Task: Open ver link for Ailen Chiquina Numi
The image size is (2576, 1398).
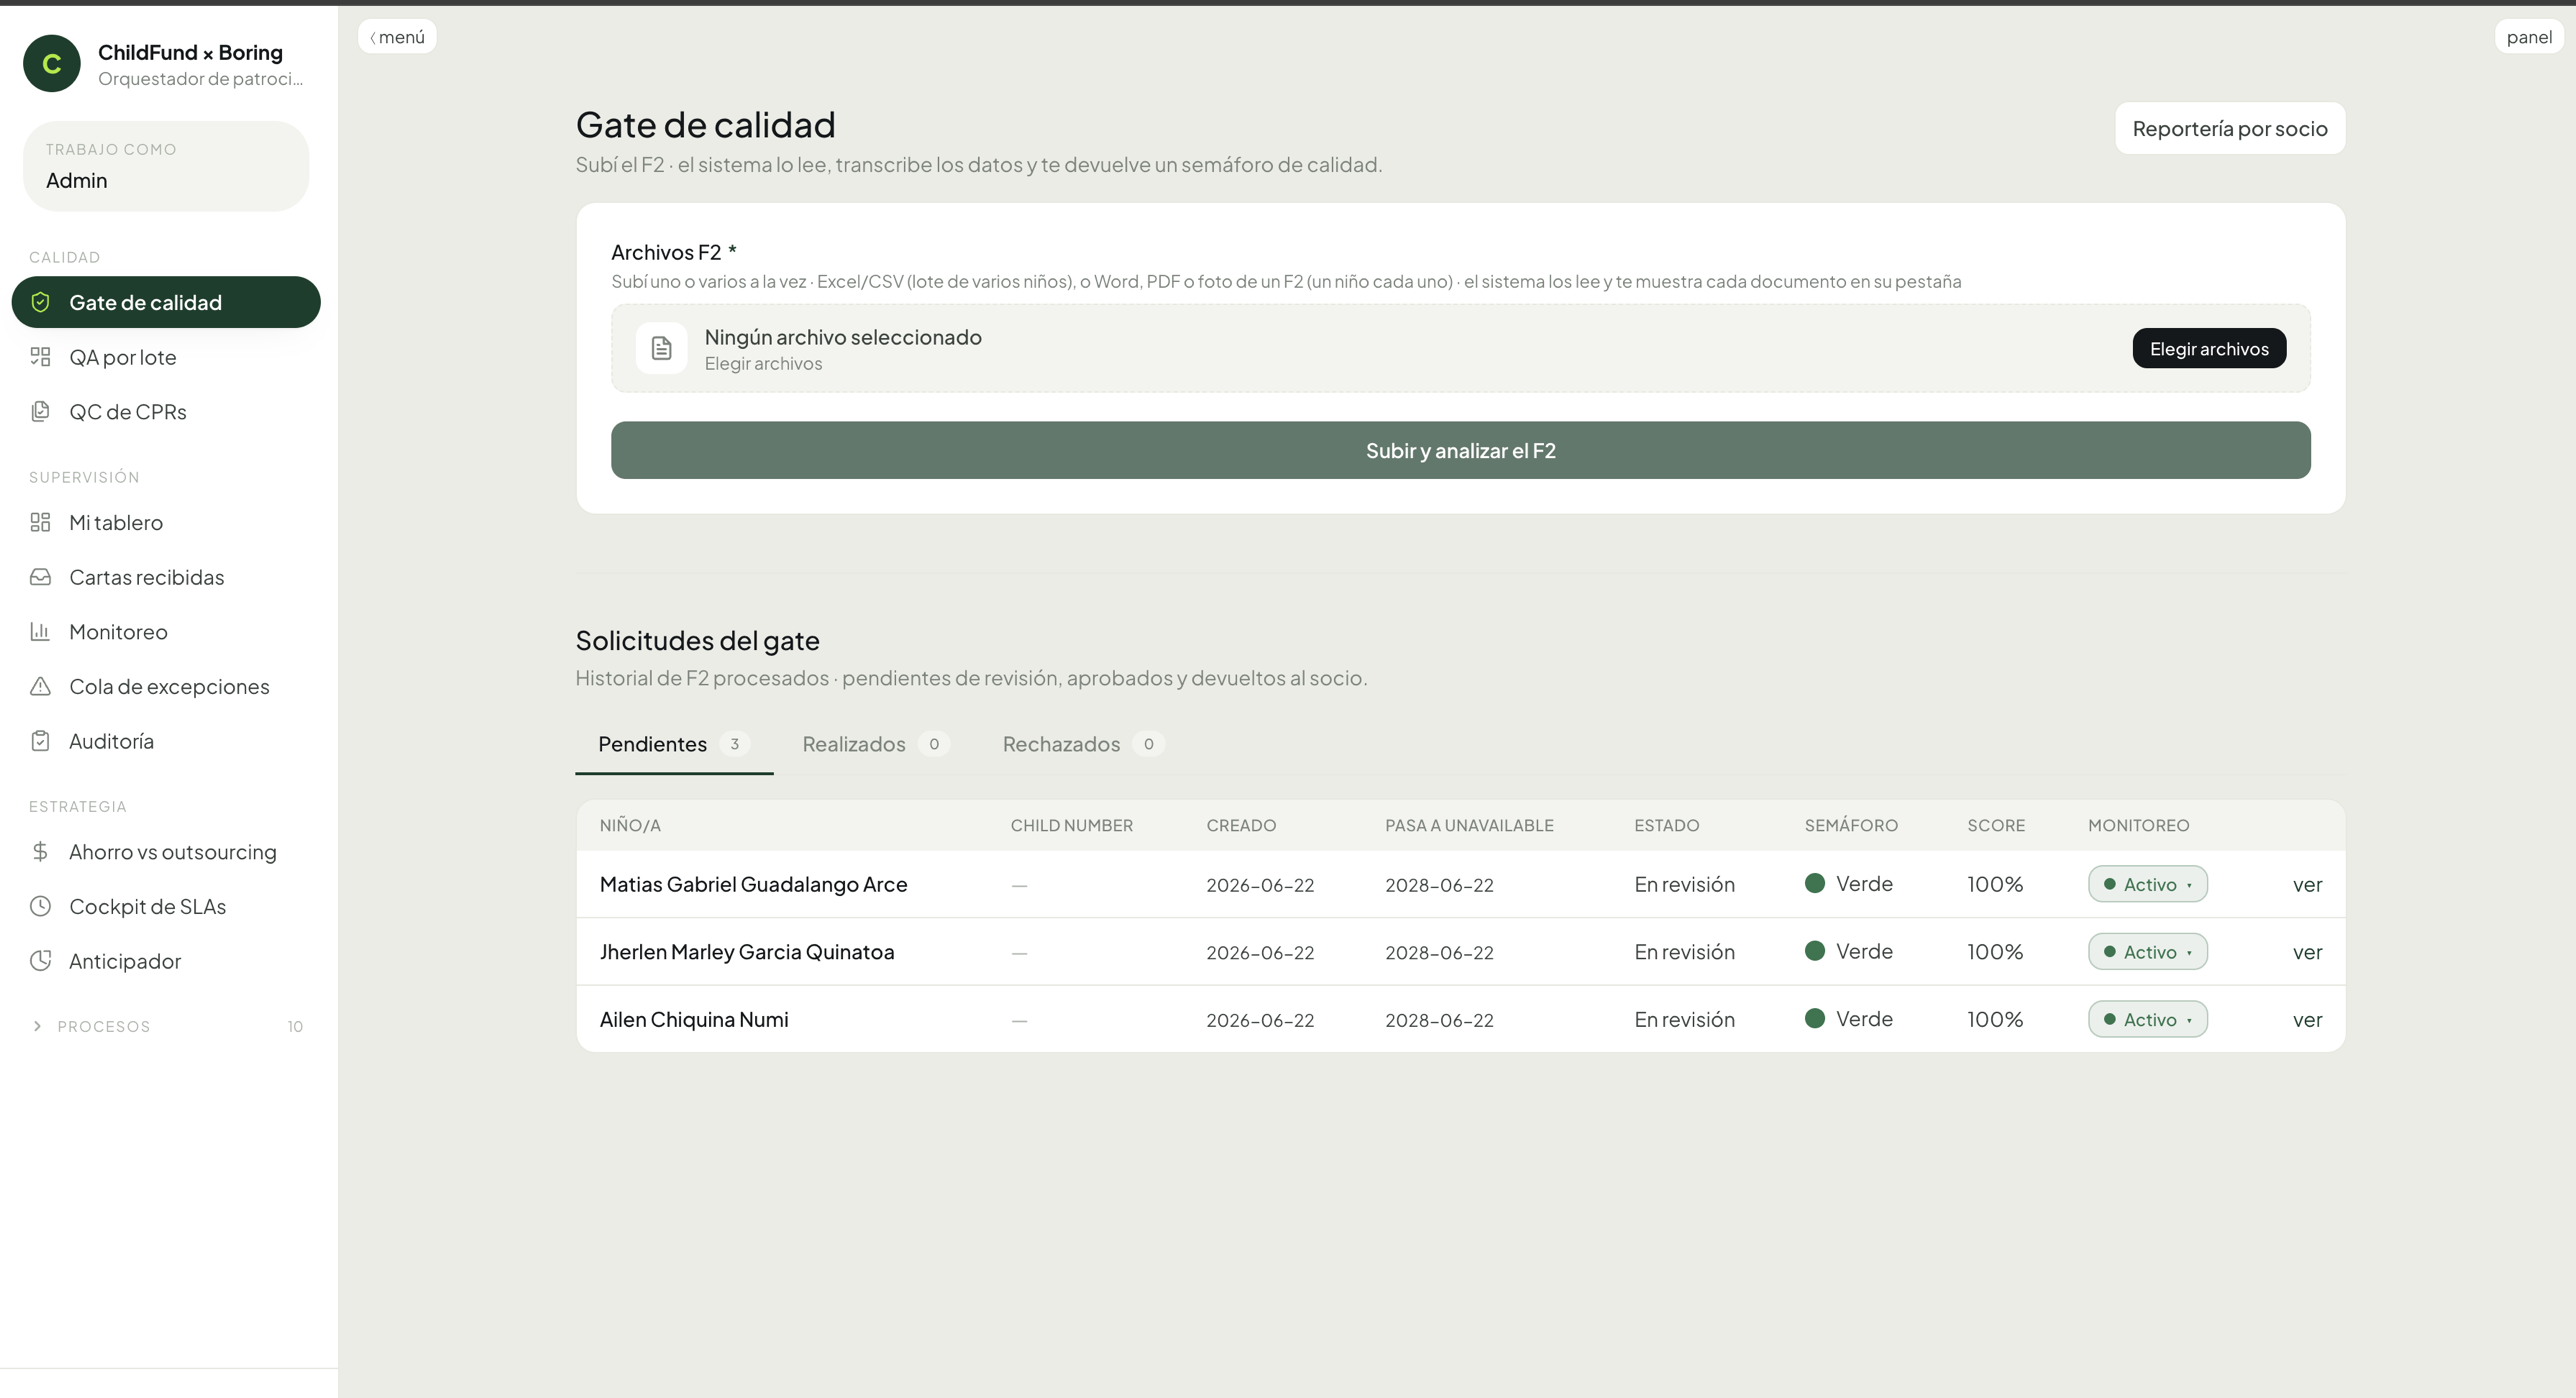Action: 2307,1019
